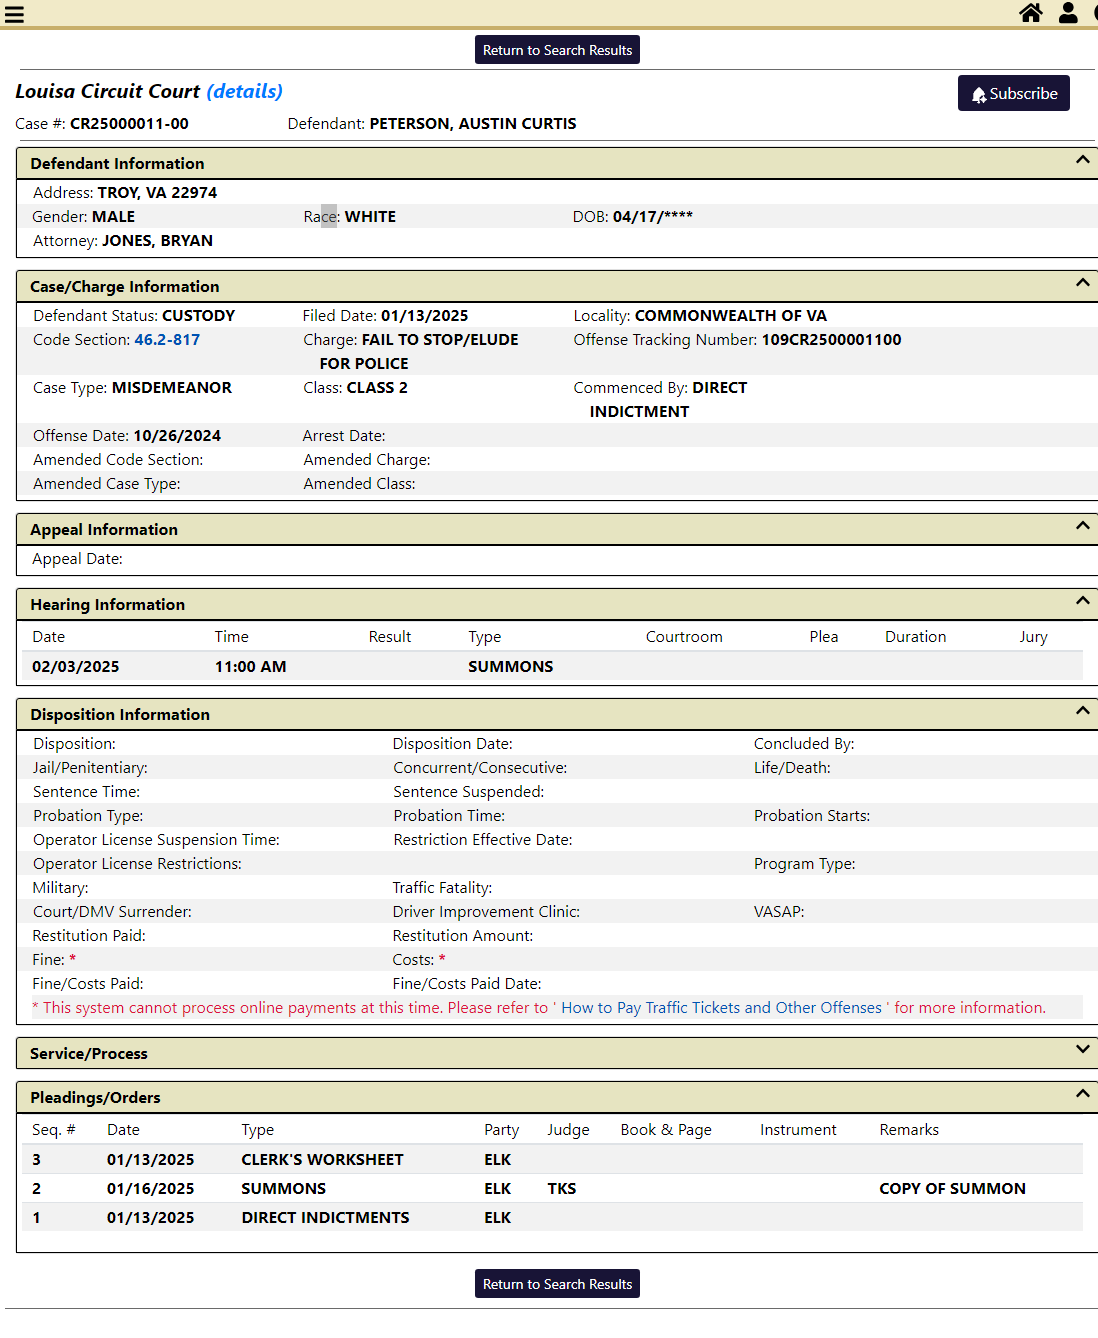The width and height of the screenshot is (1098, 1338).
Task: Click hearing time 11:00 AM
Action: click(x=251, y=667)
